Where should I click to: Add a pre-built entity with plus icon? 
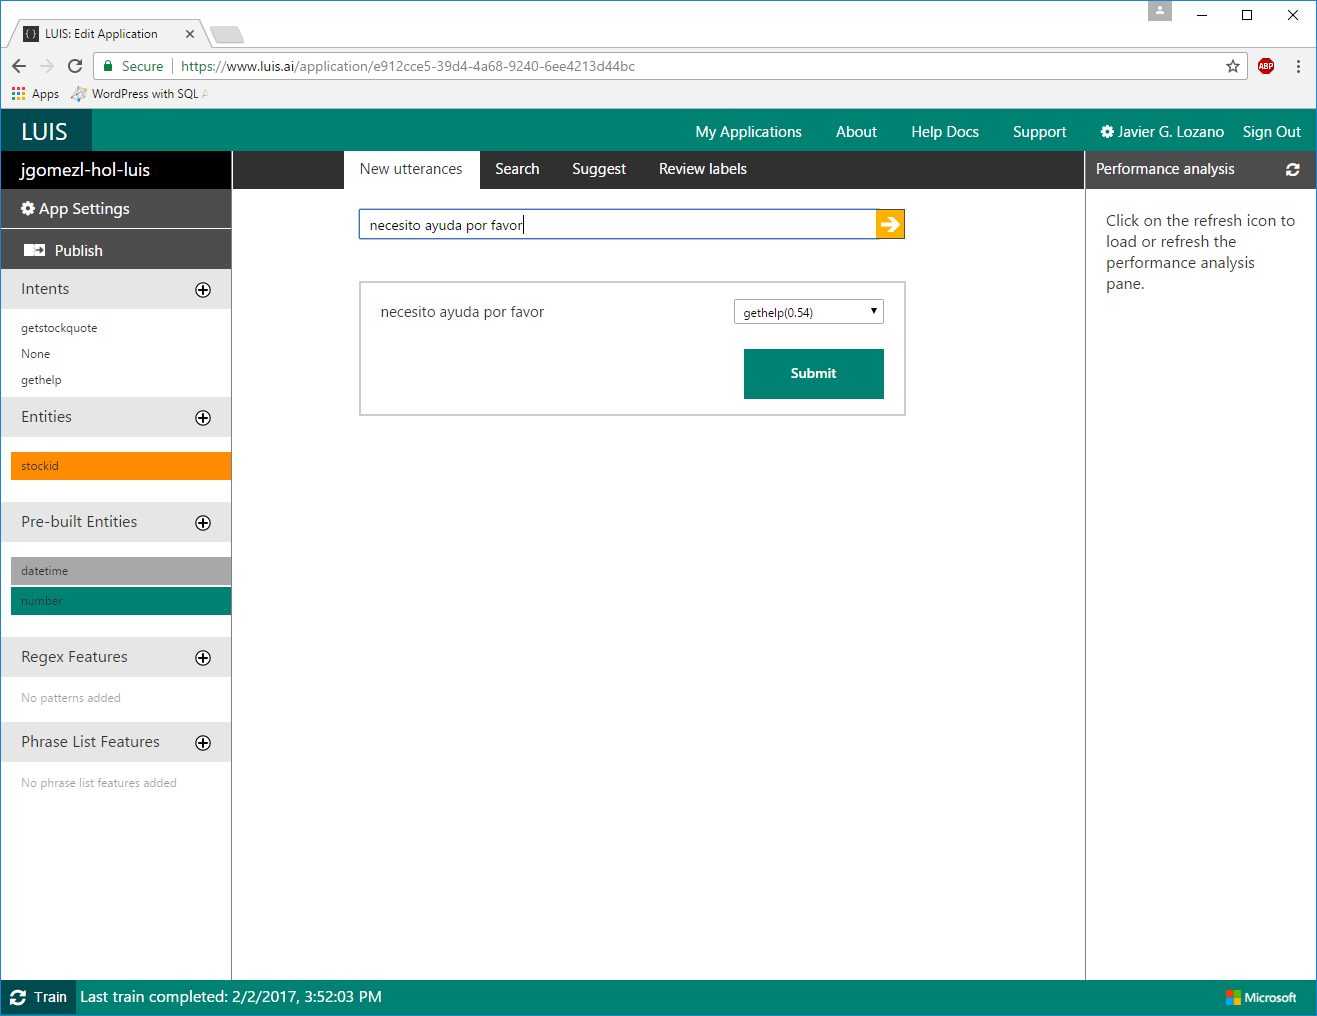pyautogui.click(x=203, y=523)
